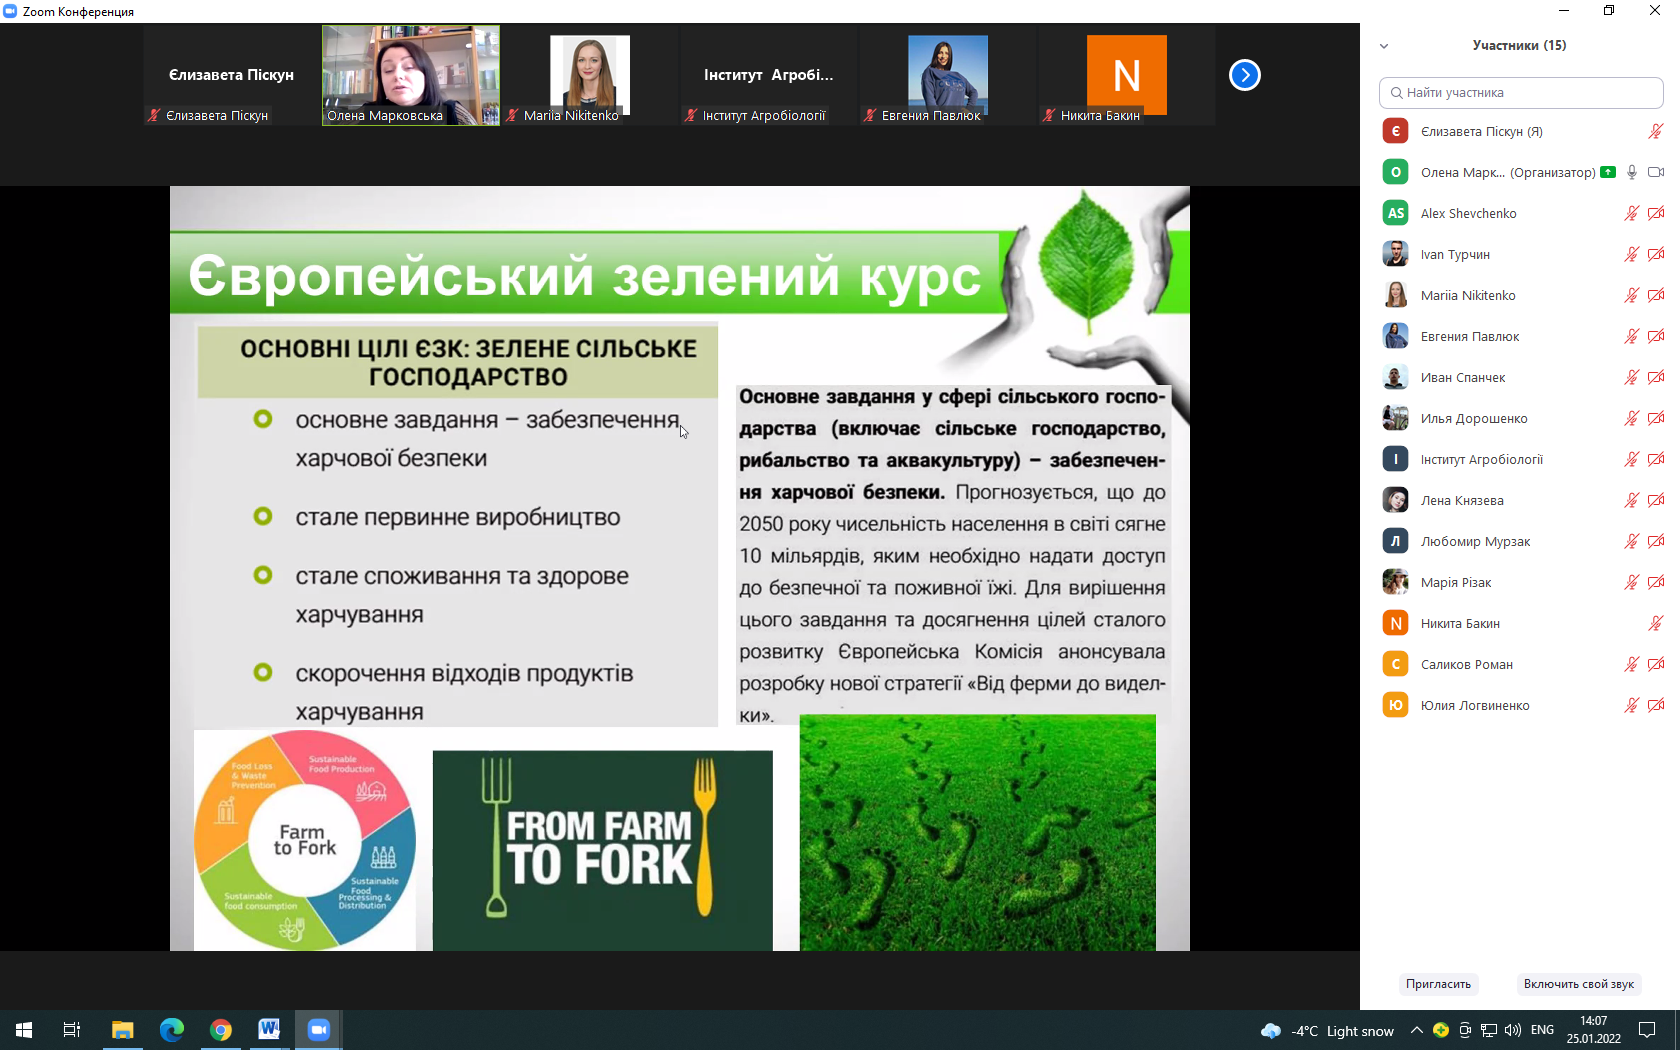This screenshot has width=1680, height=1050.
Task: Click Олена Марк... avatar in participants list
Action: (1395, 172)
